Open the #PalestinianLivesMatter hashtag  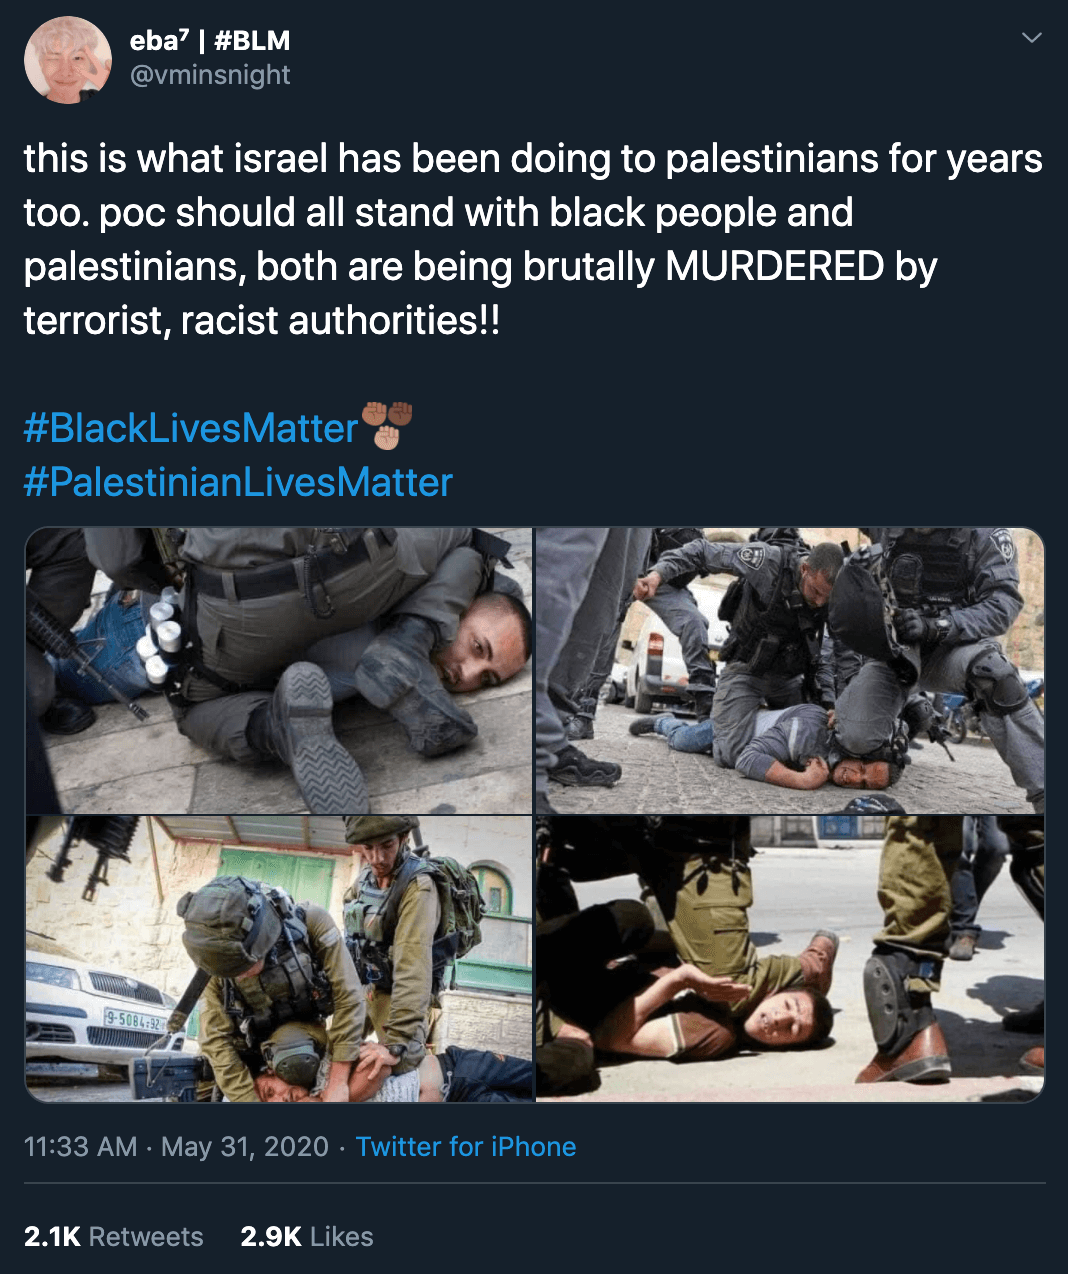click(x=238, y=482)
